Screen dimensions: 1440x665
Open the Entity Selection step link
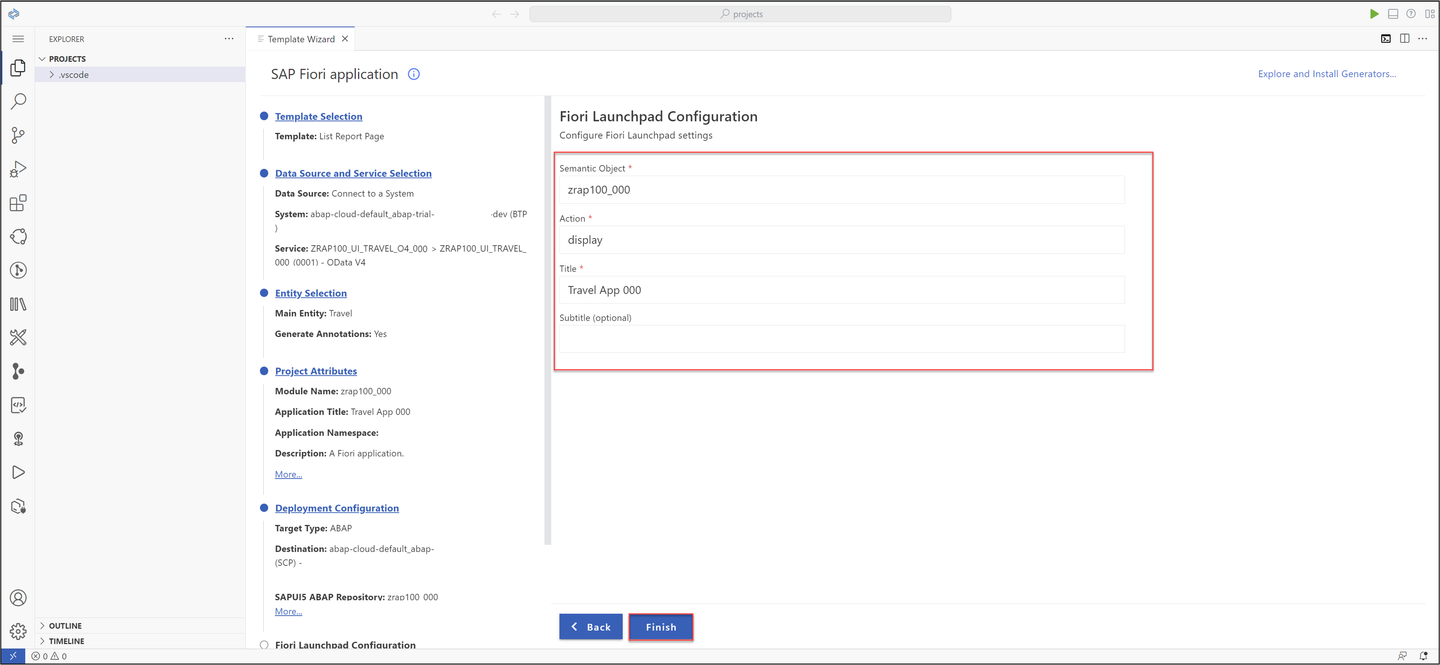[x=311, y=294]
